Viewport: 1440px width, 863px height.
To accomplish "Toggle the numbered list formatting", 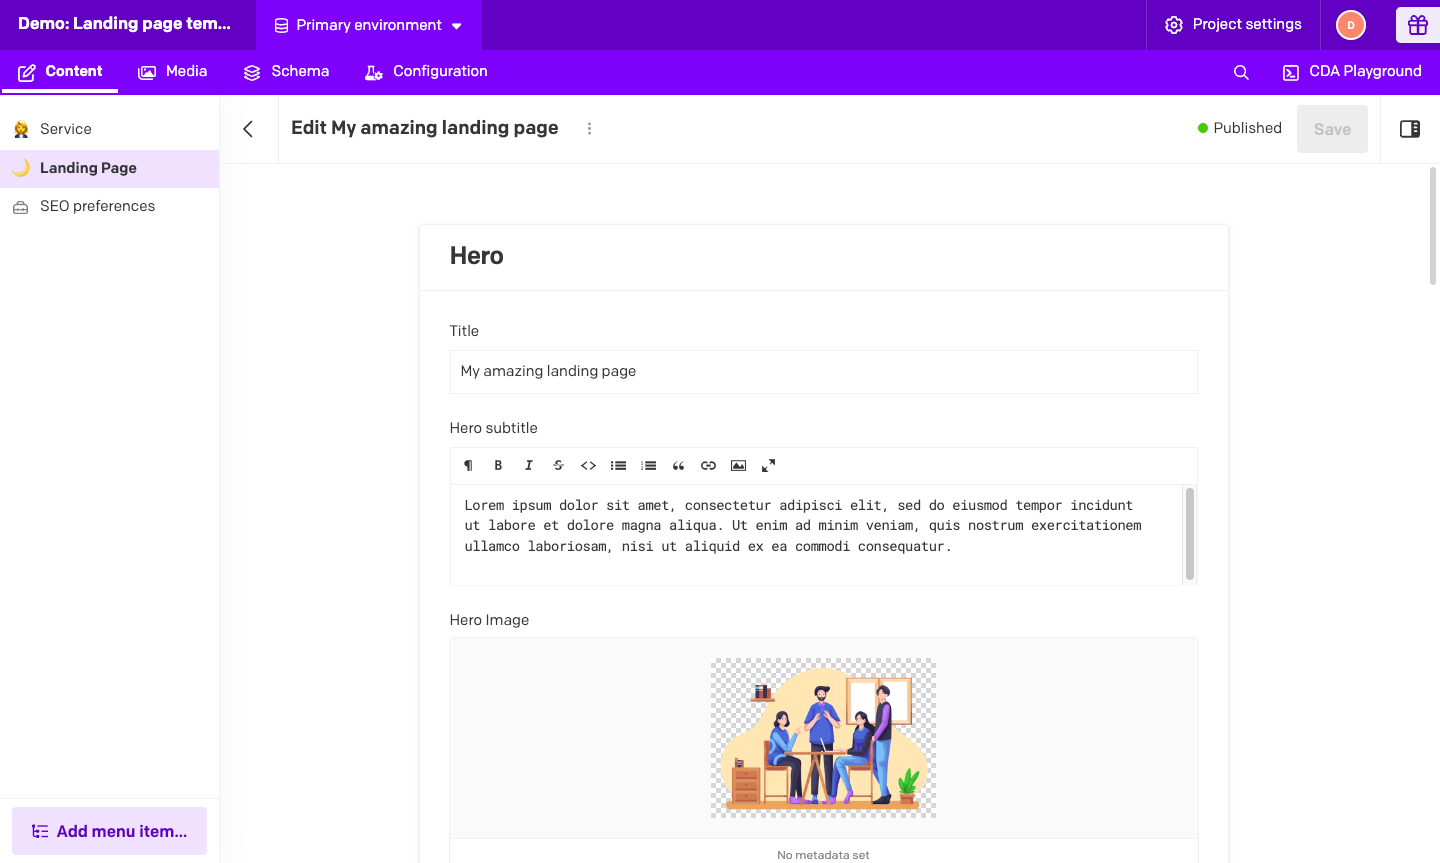I will pos(648,465).
